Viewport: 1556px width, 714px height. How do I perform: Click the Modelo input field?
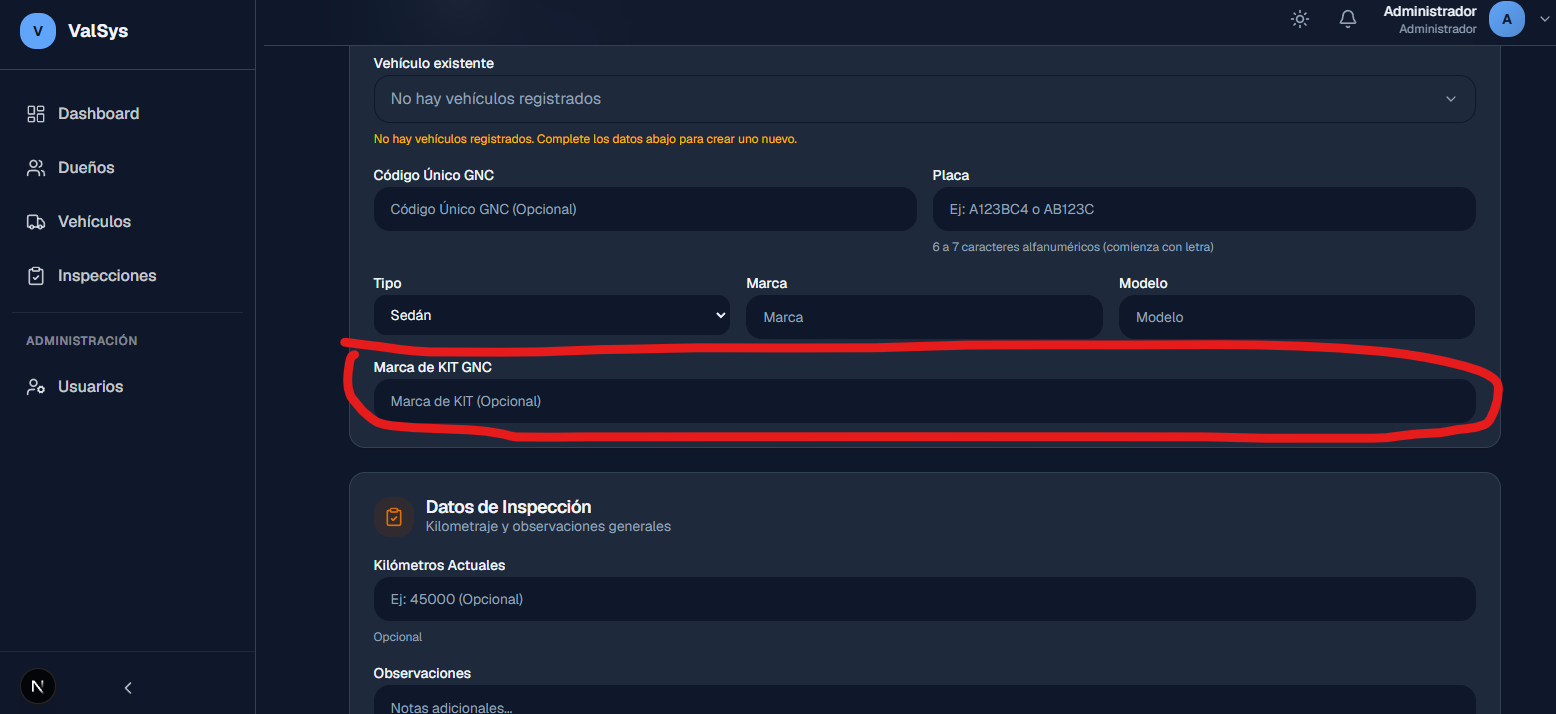(1297, 317)
